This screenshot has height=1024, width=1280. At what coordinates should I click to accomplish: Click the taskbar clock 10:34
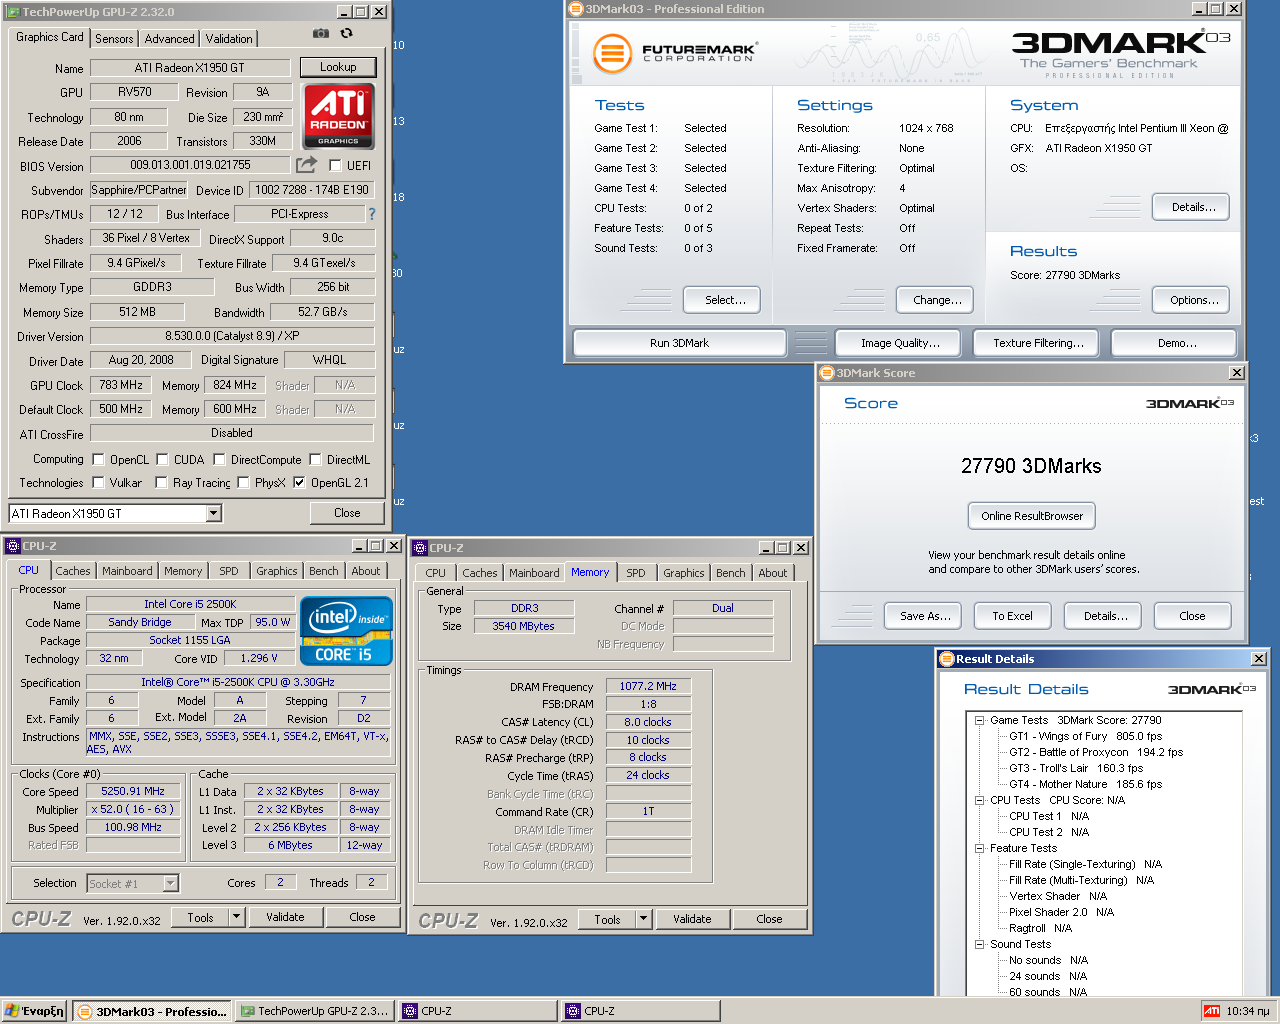pyautogui.click(x=1248, y=1011)
